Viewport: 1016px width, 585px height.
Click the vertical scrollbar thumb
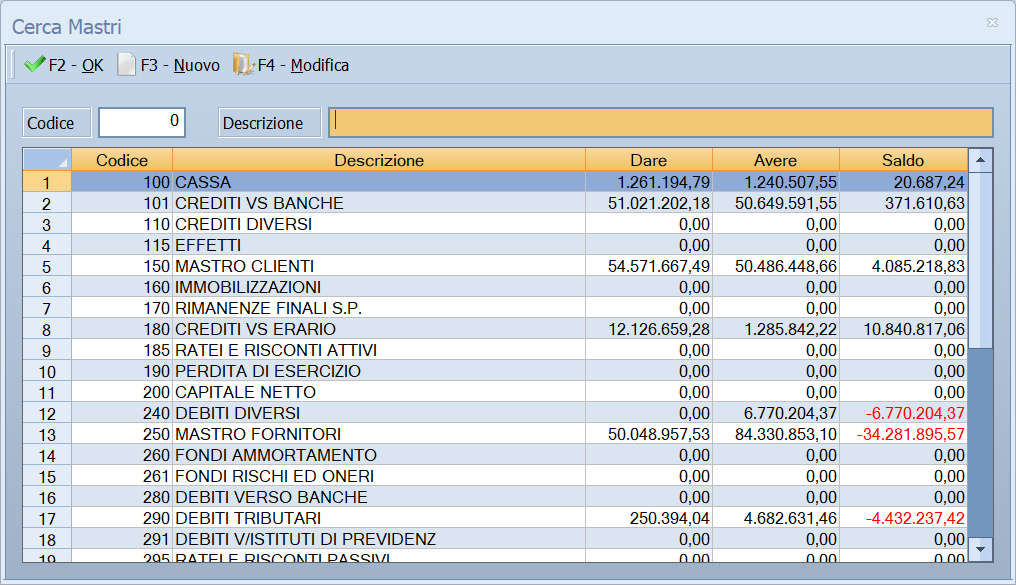(x=980, y=260)
